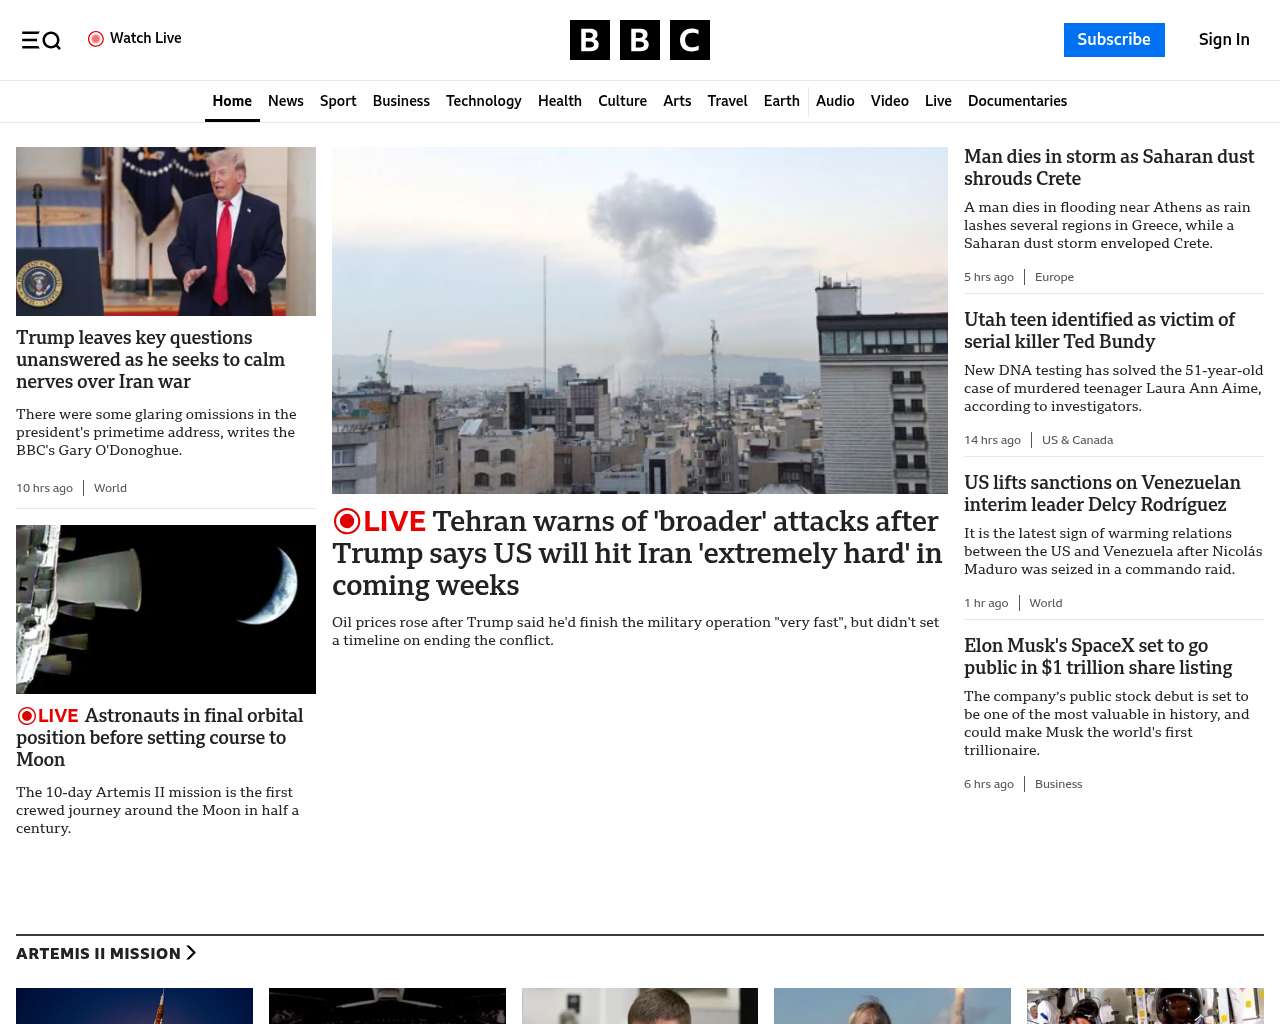Click the 10-day Artemis II mission summary
The height and width of the screenshot is (1024, 1280).
click(158, 810)
